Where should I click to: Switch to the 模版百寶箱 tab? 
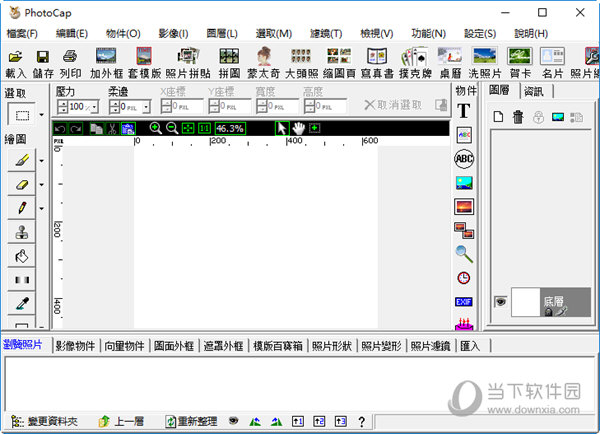(277, 346)
